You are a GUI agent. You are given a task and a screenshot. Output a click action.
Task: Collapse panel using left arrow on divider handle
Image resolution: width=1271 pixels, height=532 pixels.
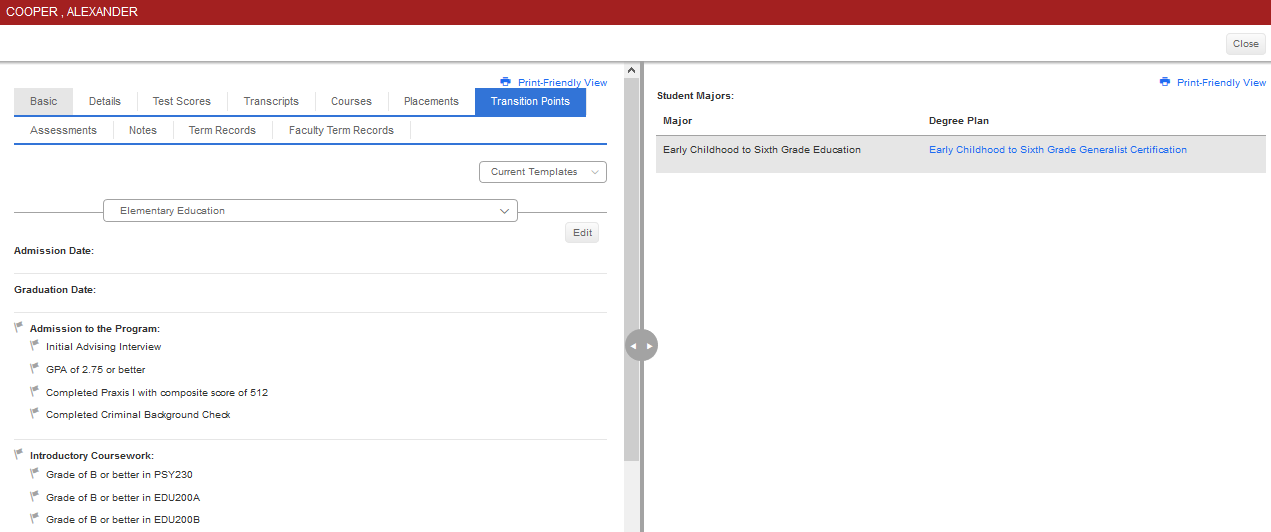click(x=633, y=345)
